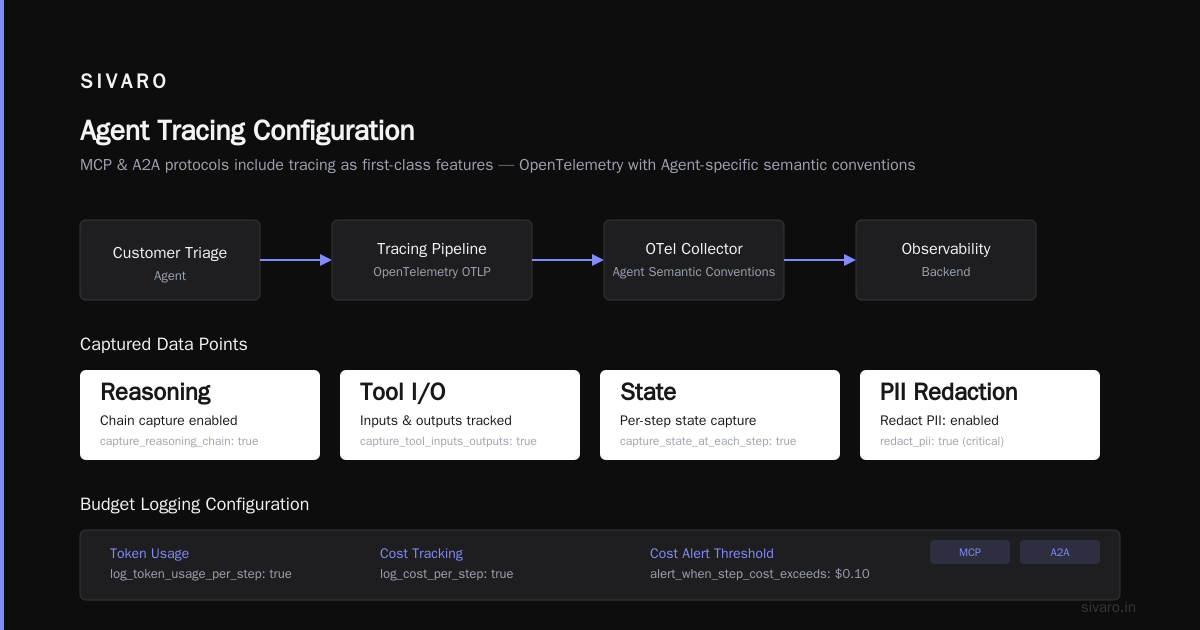The height and width of the screenshot is (630, 1200).
Task: Click capture_state_at_each_step: true text
Action: coord(708,441)
